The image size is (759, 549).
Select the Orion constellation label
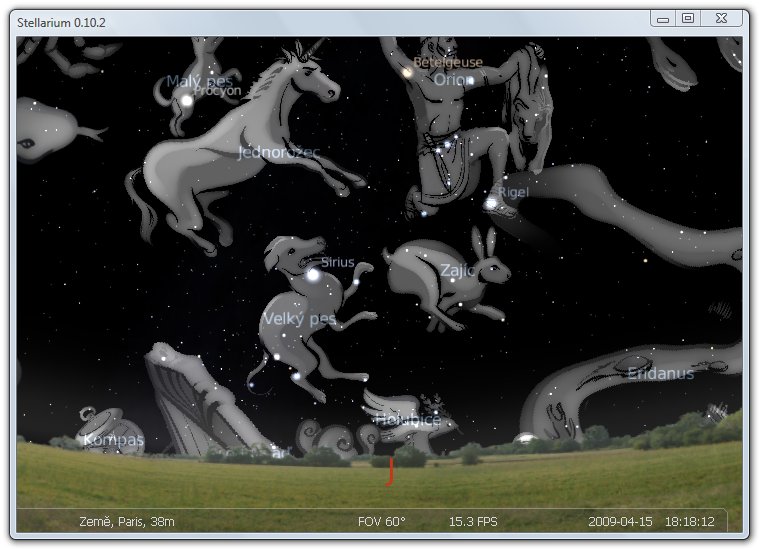coord(454,79)
